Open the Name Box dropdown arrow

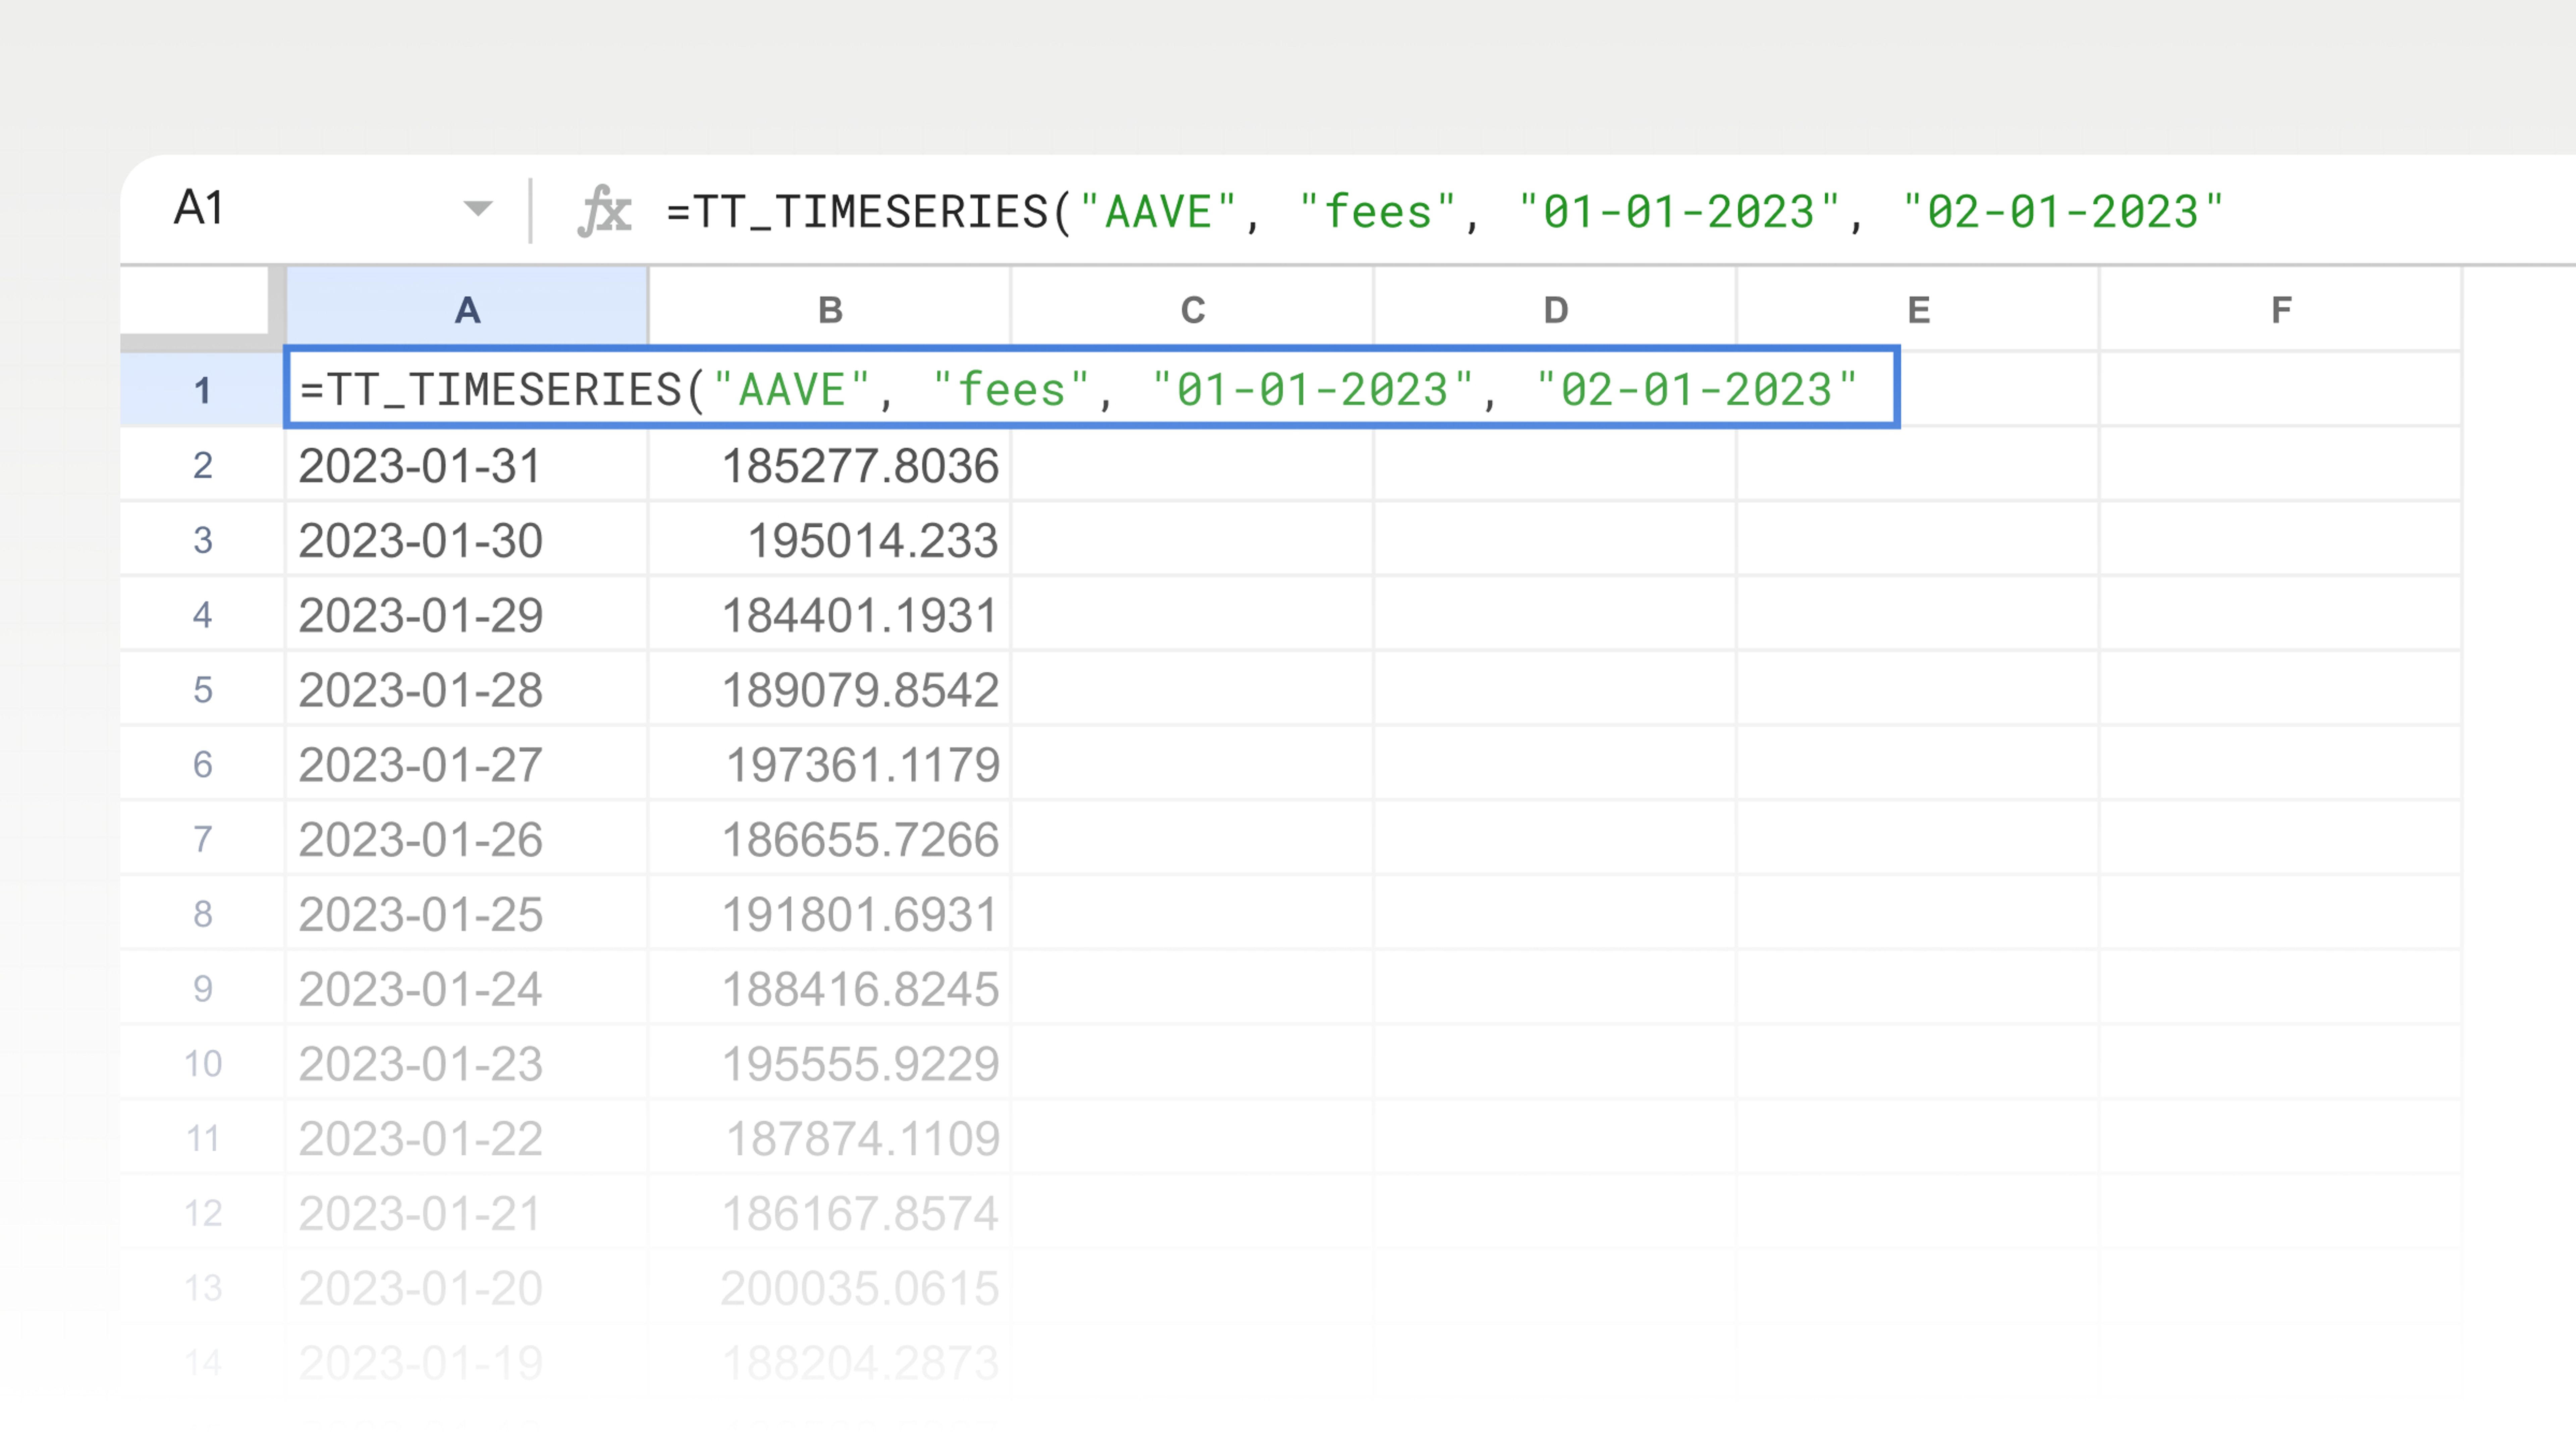[x=478, y=208]
